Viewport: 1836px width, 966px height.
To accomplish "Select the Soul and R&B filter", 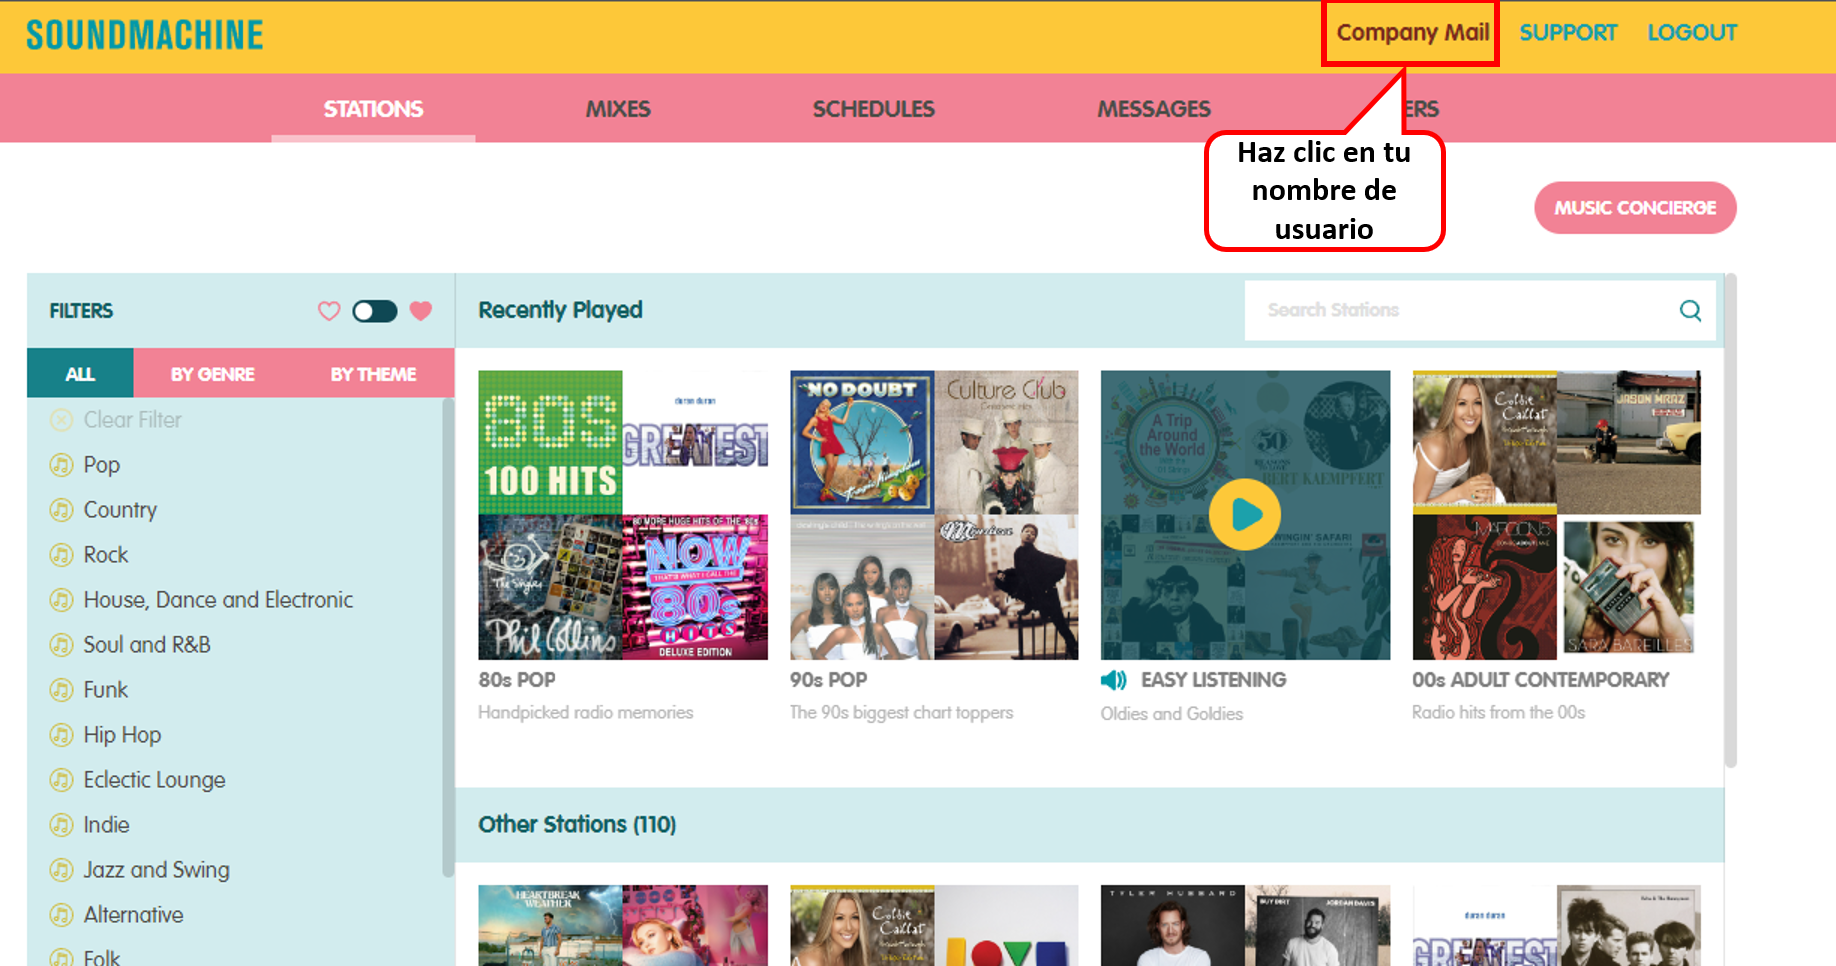I will click(x=147, y=645).
